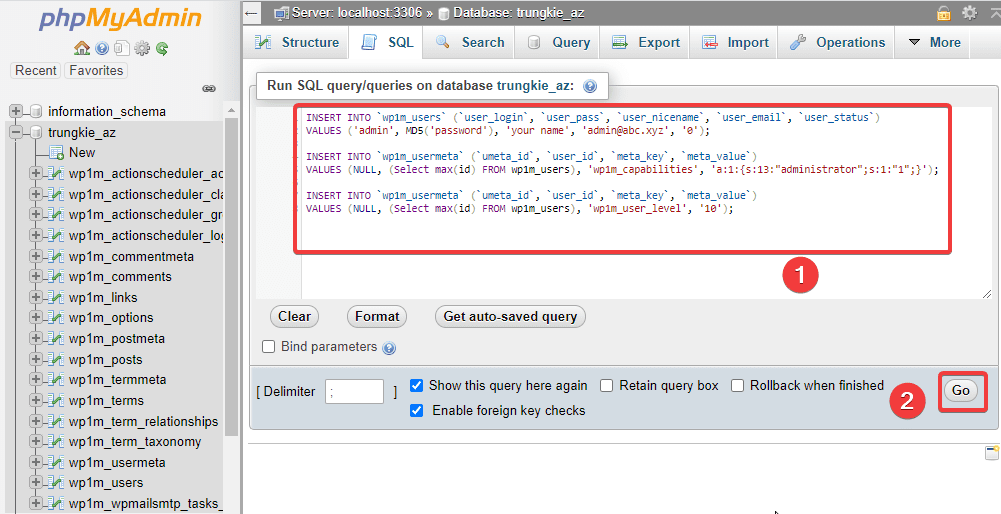This screenshot has height=514, width=1001.
Task: Collapse navigation panel with left arrow button
Action: (x=252, y=13)
